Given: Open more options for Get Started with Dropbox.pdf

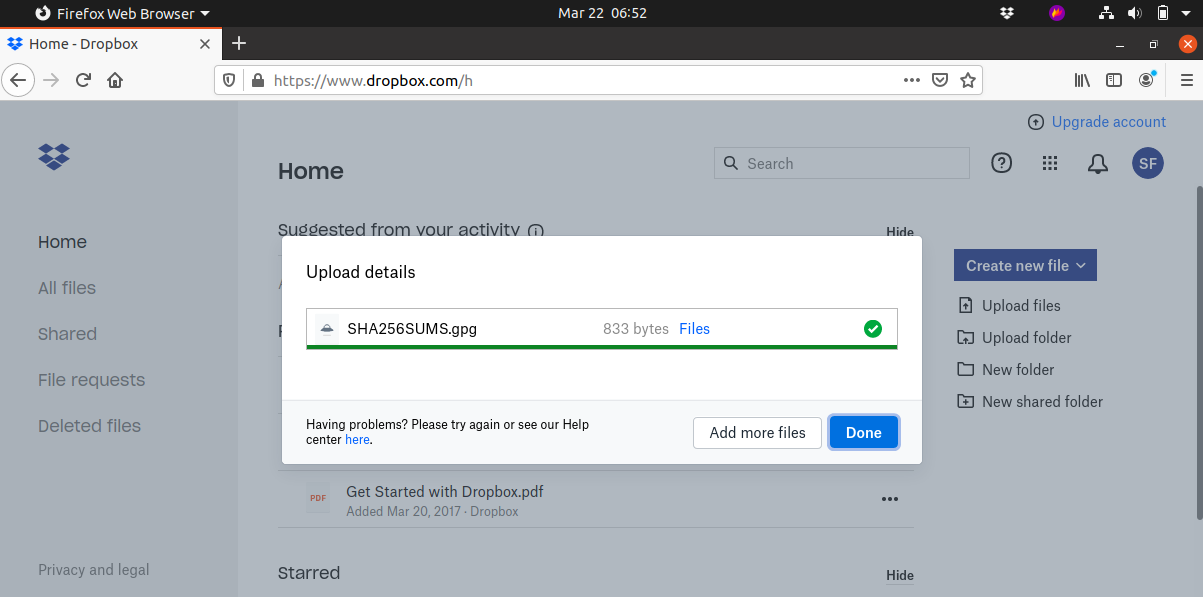Looking at the screenshot, I should click(x=890, y=499).
